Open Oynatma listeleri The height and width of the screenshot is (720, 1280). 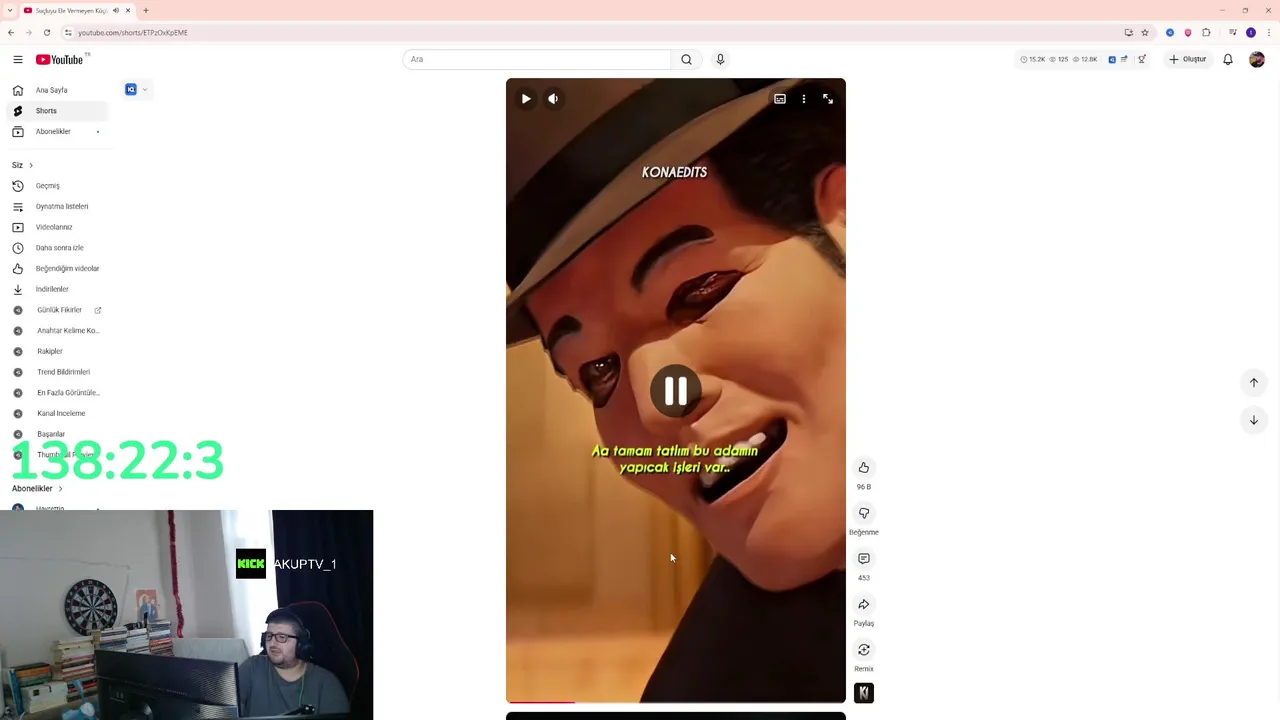55,206
